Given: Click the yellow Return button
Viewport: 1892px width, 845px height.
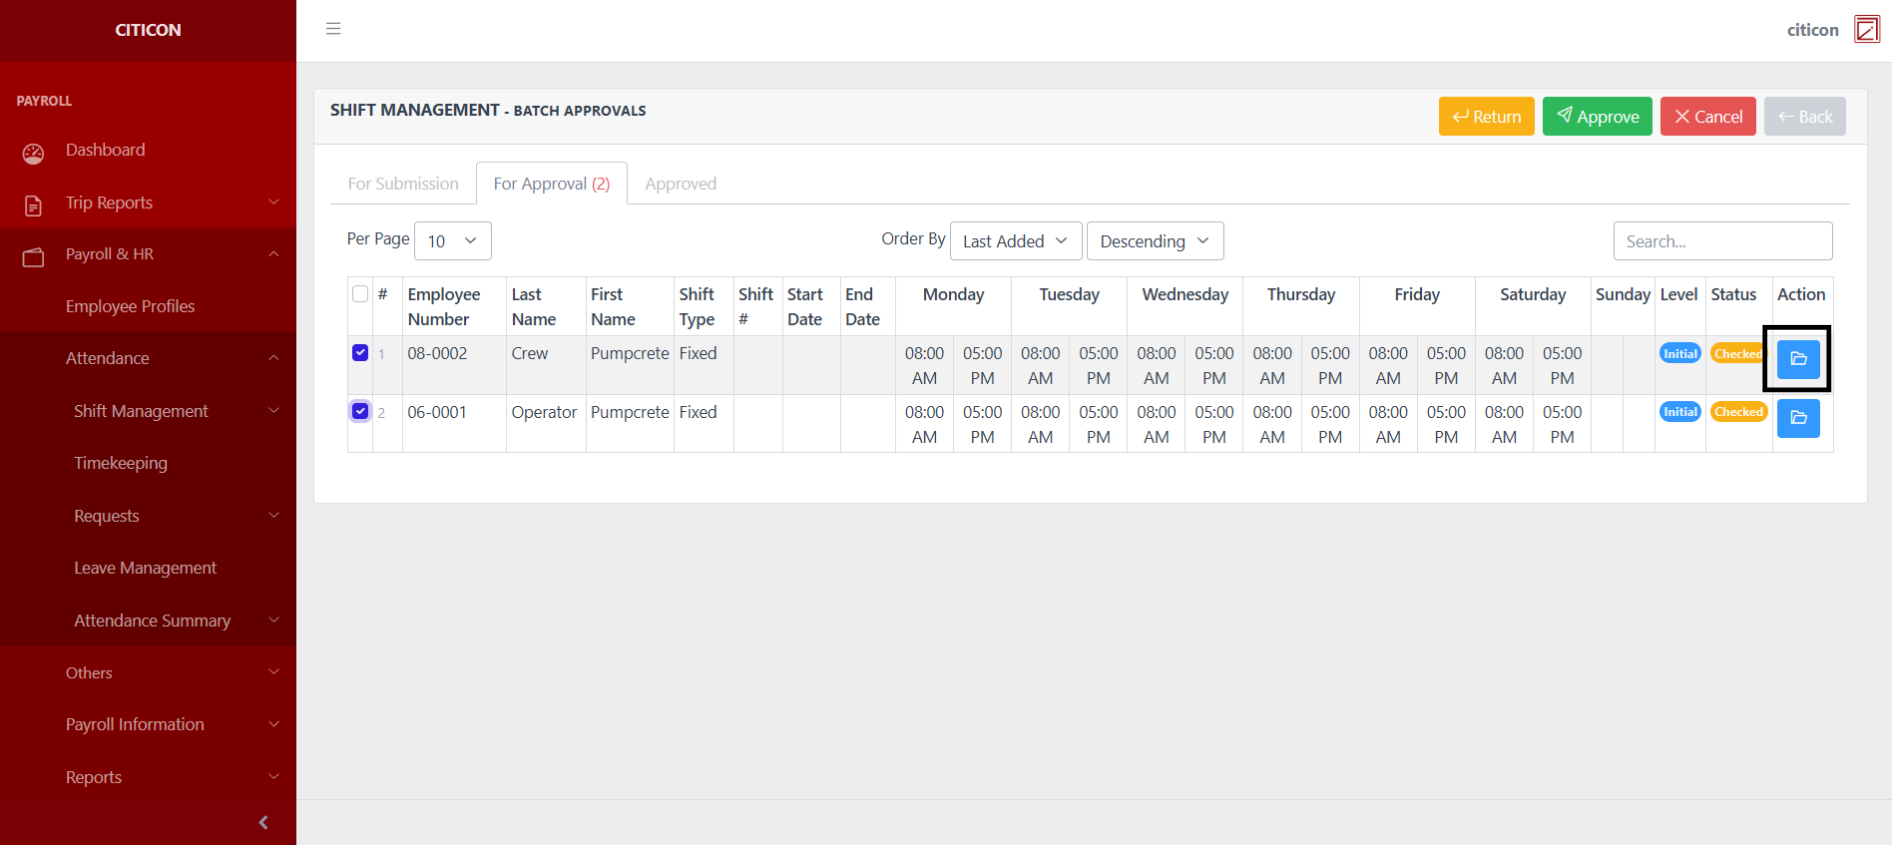Looking at the screenshot, I should click(1486, 117).
